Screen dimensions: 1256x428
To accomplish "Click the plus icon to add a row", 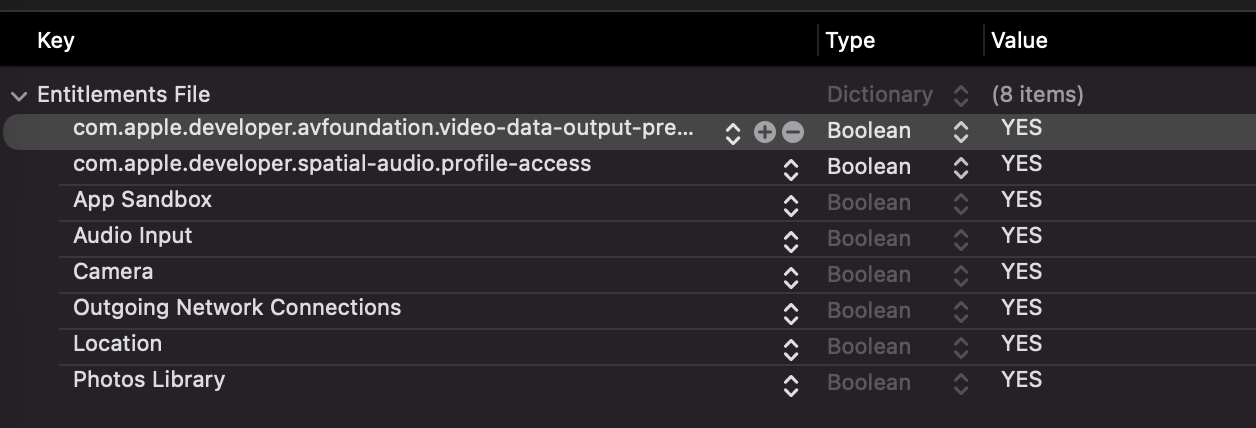I will click(765, 132).
